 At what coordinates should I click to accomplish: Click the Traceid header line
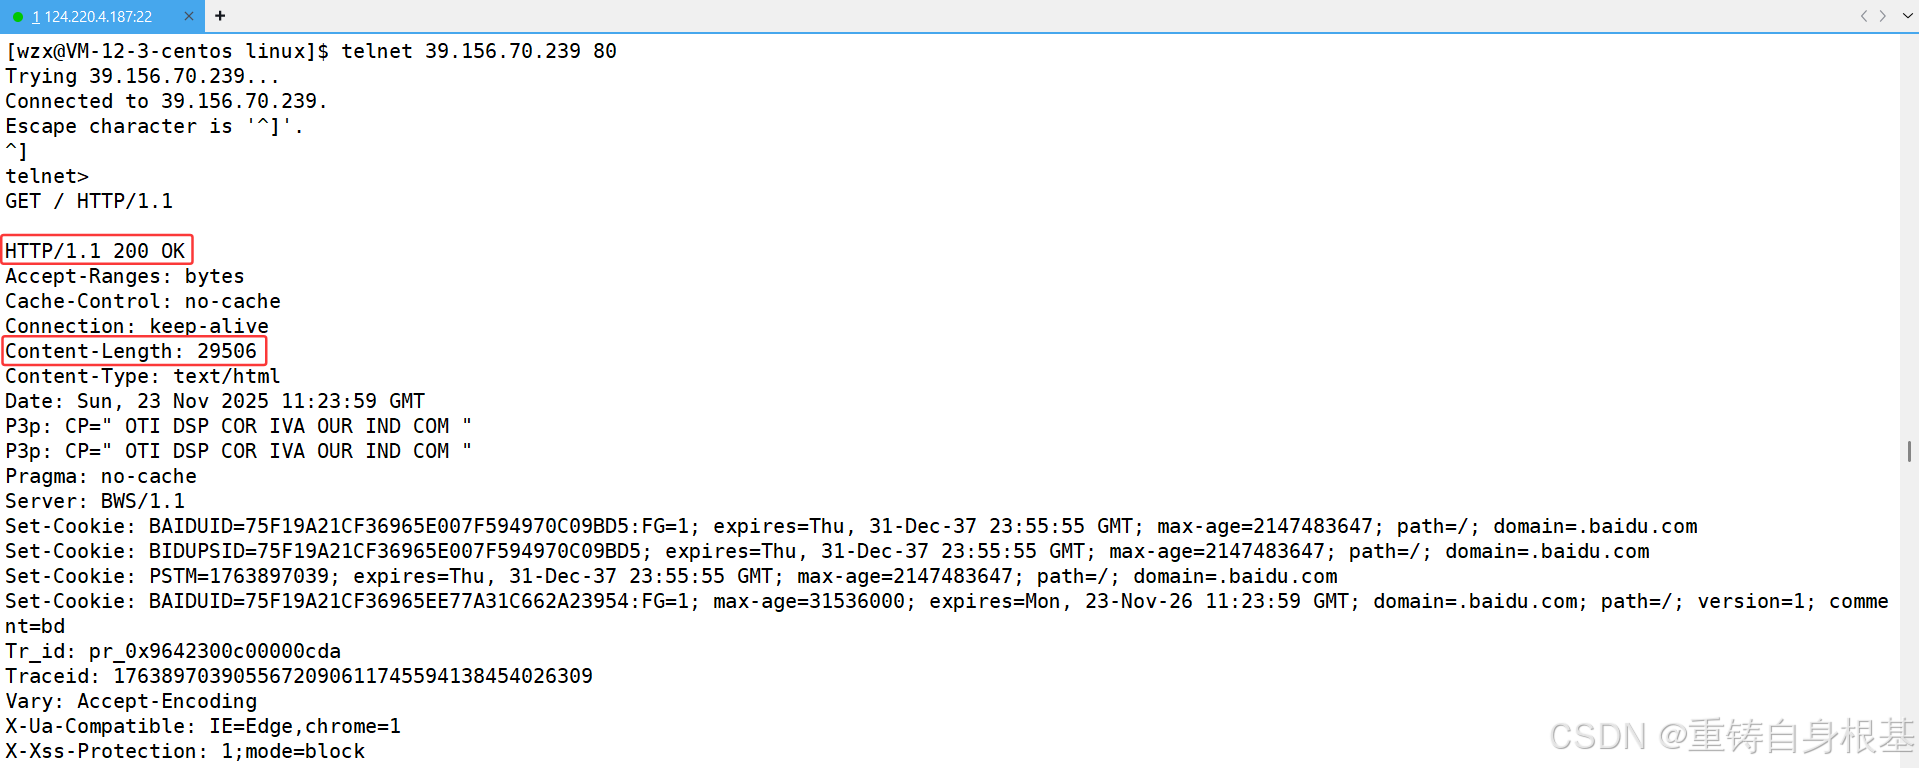point(298,676)
